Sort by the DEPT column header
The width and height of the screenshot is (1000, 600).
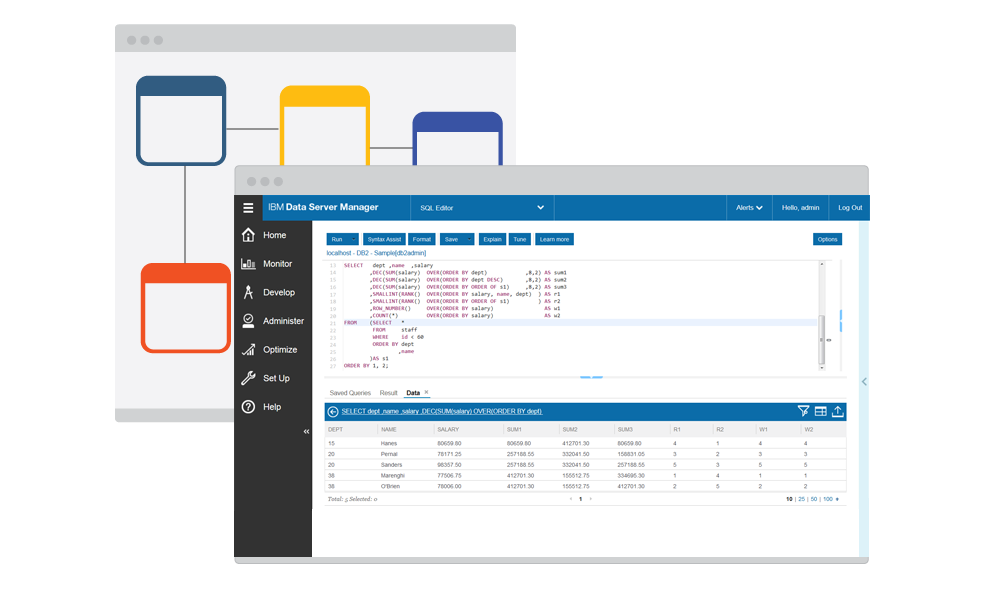pos(335,430)
